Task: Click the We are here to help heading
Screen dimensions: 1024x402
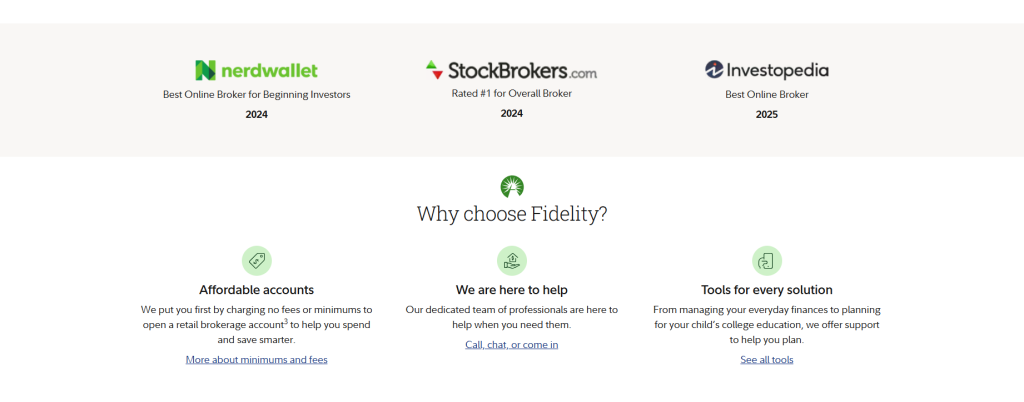Action: 512,290
